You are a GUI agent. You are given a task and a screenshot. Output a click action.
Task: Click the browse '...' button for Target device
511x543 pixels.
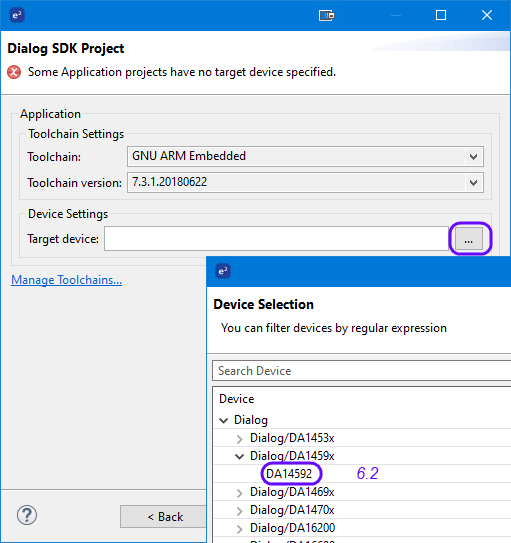469,239
